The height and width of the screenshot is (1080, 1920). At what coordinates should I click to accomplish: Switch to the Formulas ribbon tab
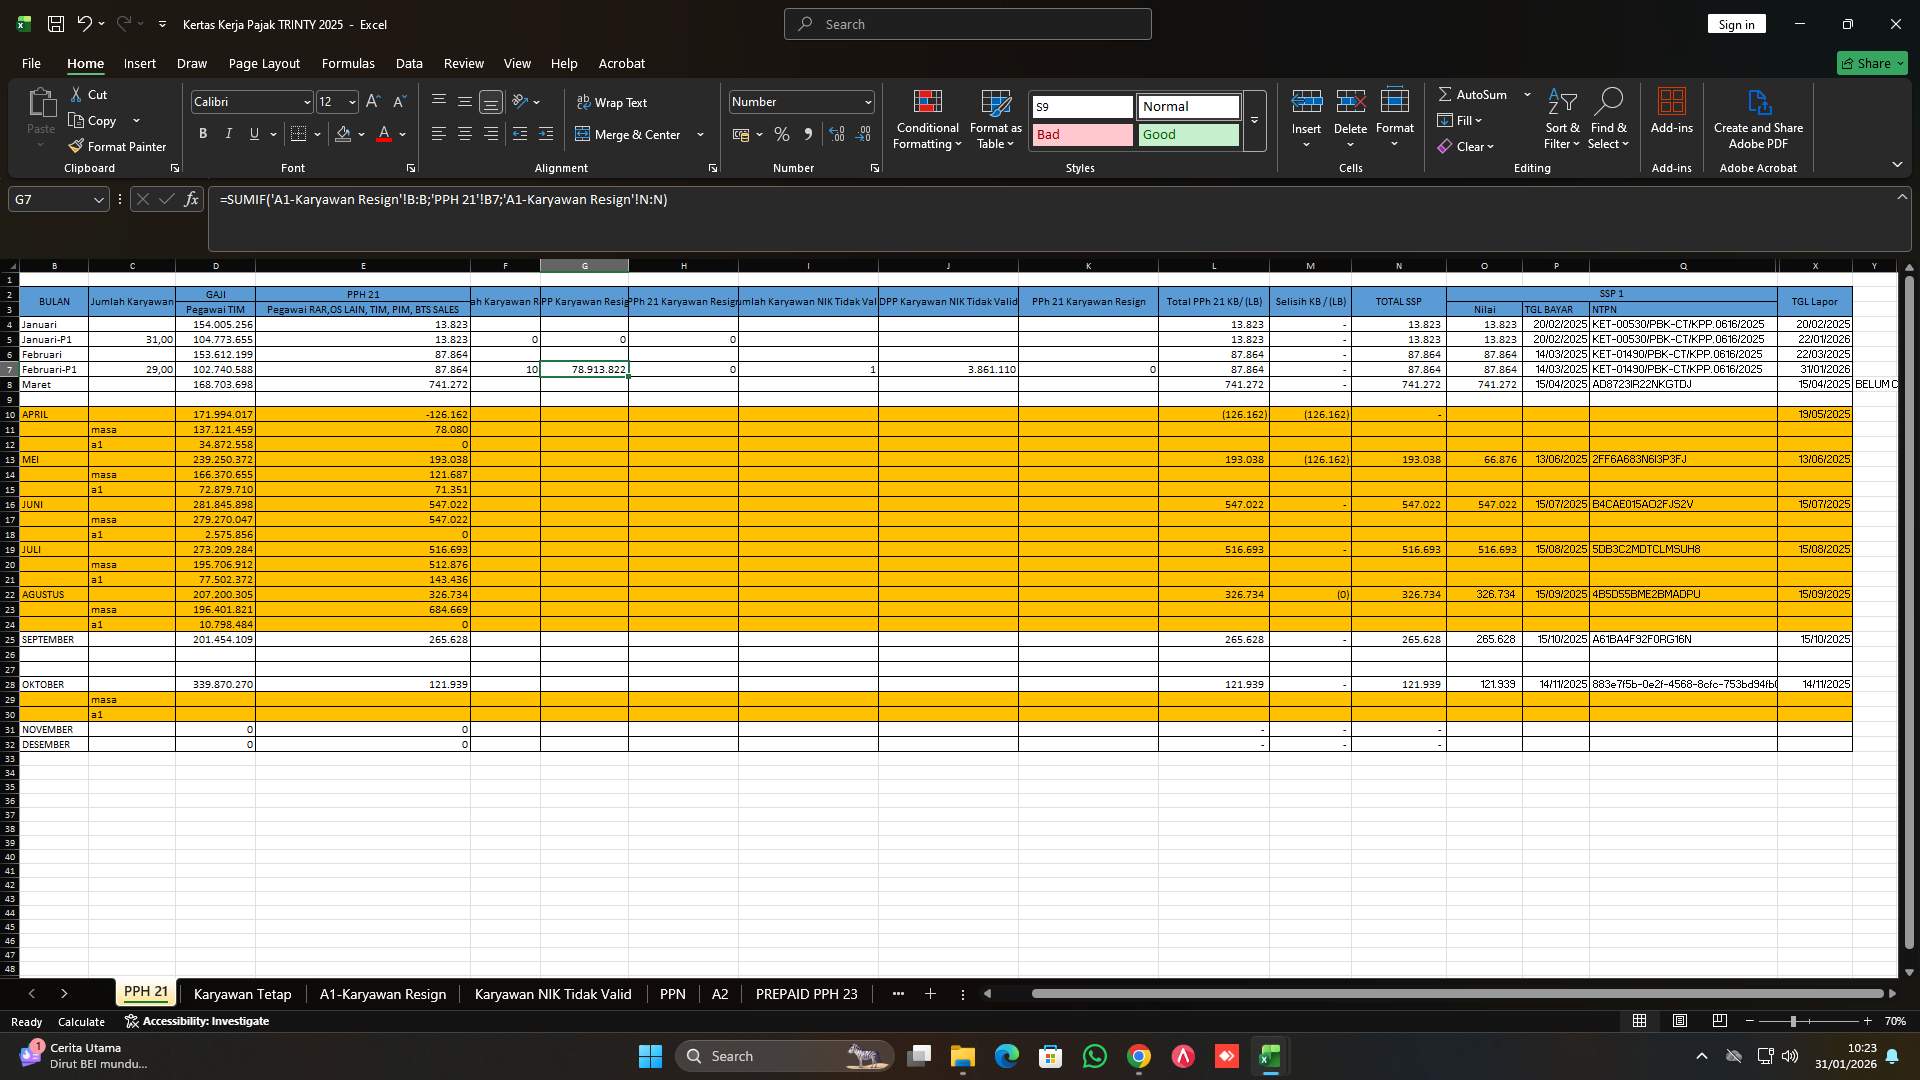(x=348, y=63)
